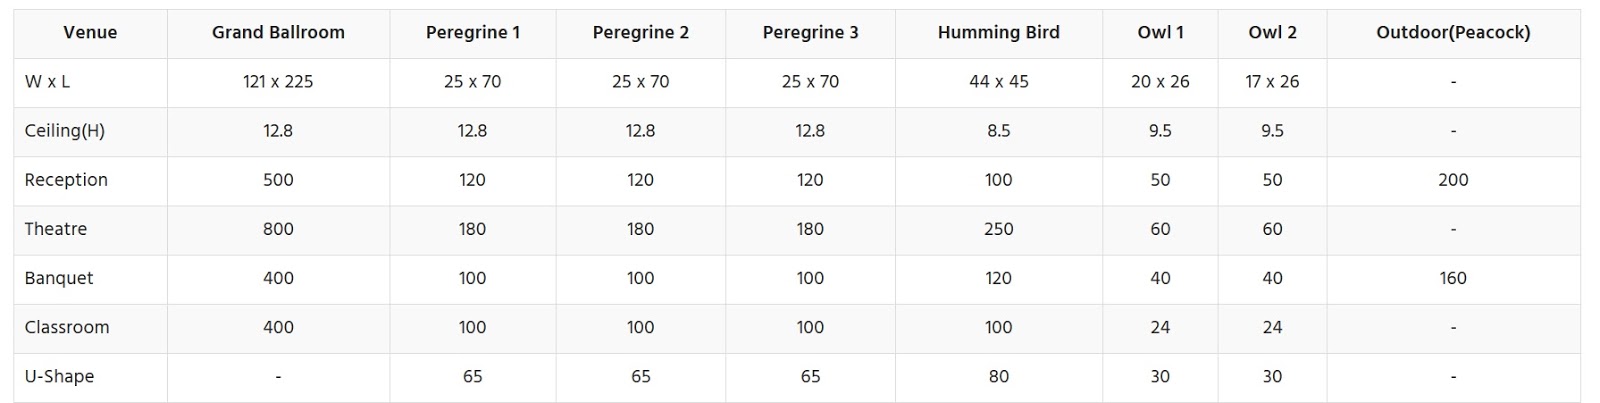Select the Peregrine 1 column header
The height and width of the screenshot is (403, 1600).
[x=472, y=32]
